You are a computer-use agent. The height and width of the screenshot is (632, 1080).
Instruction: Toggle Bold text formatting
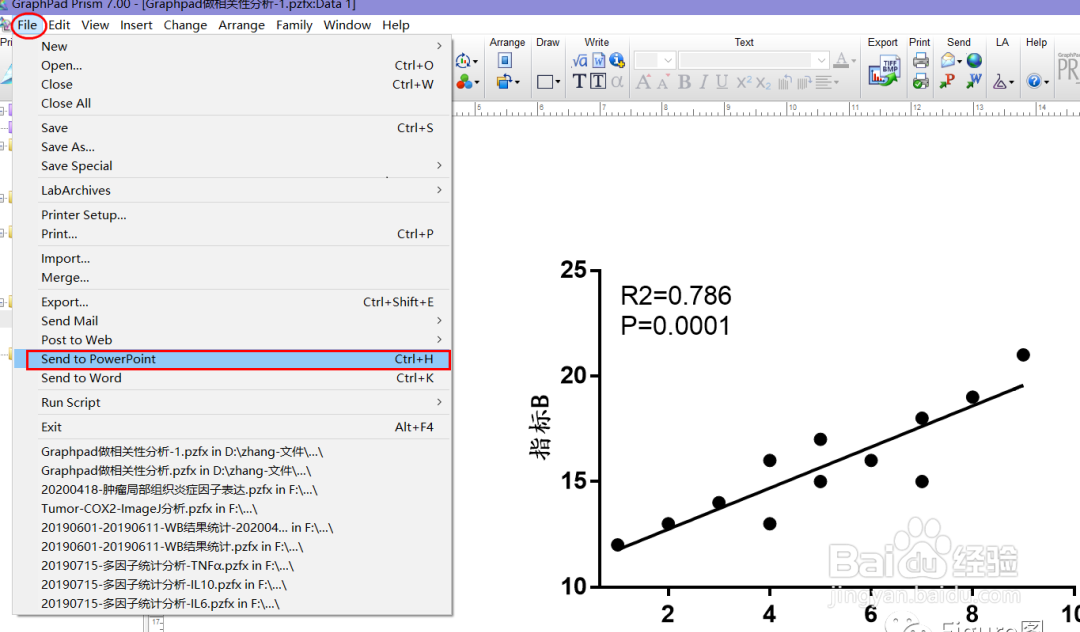684,82
